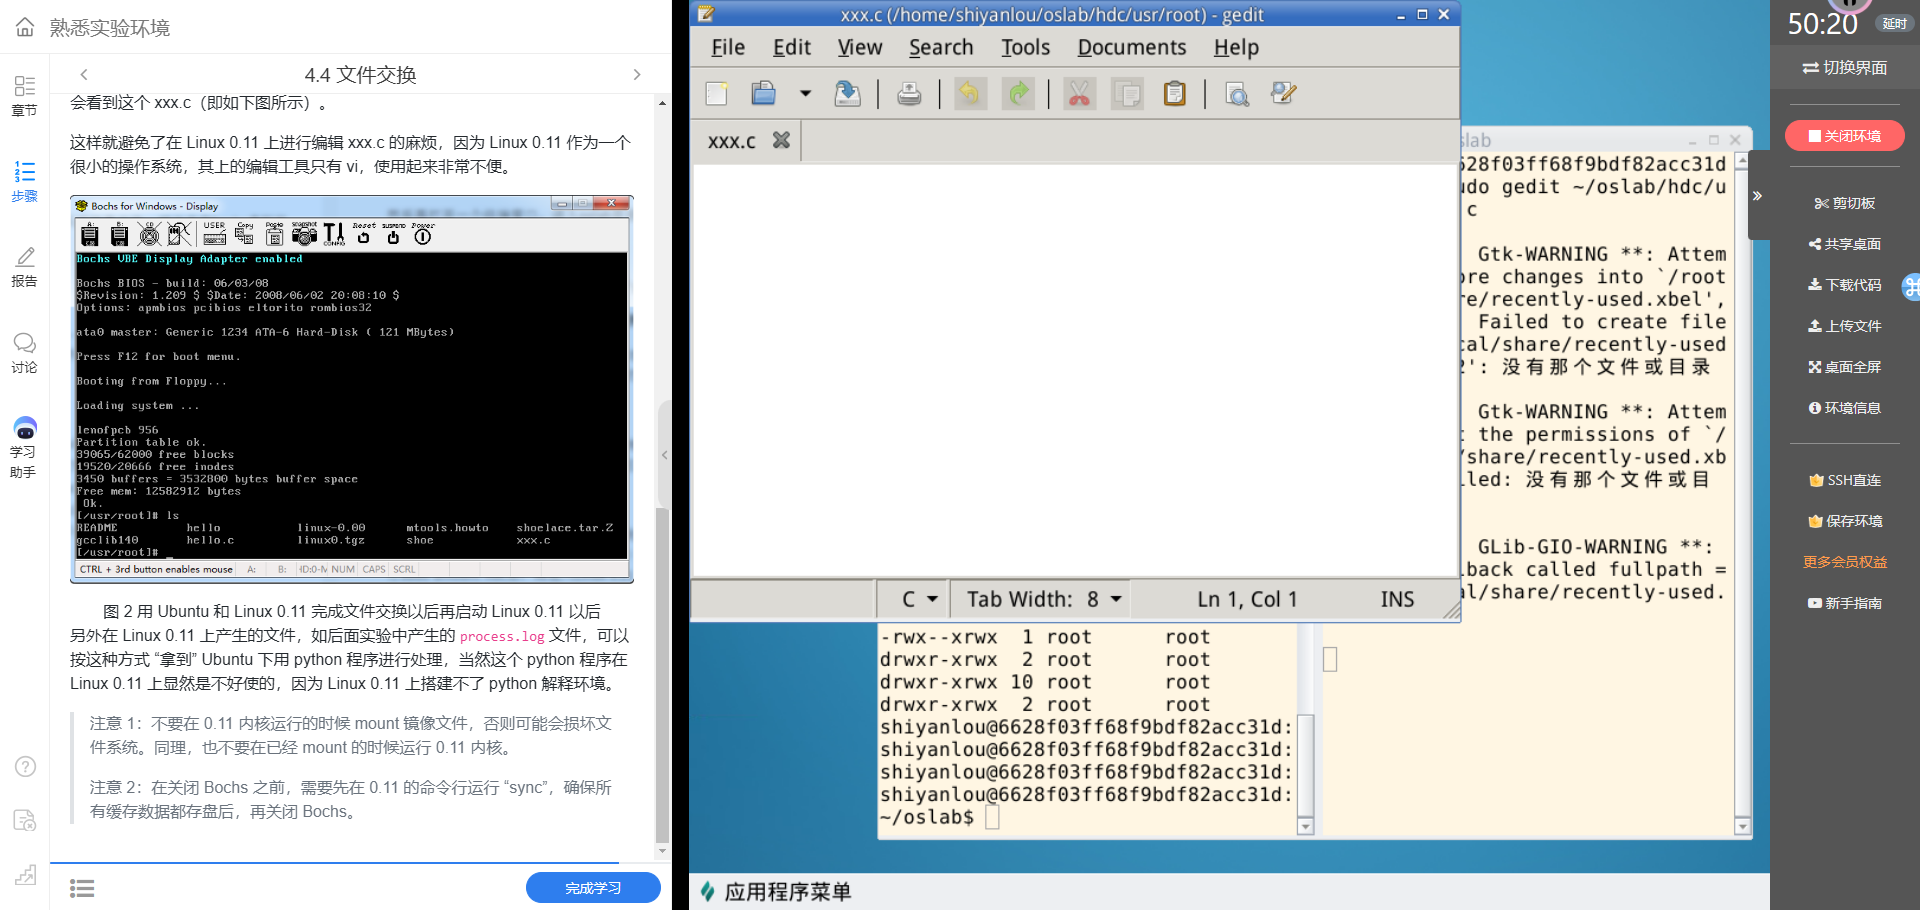Close the xxx.c tab

[781, 141]
